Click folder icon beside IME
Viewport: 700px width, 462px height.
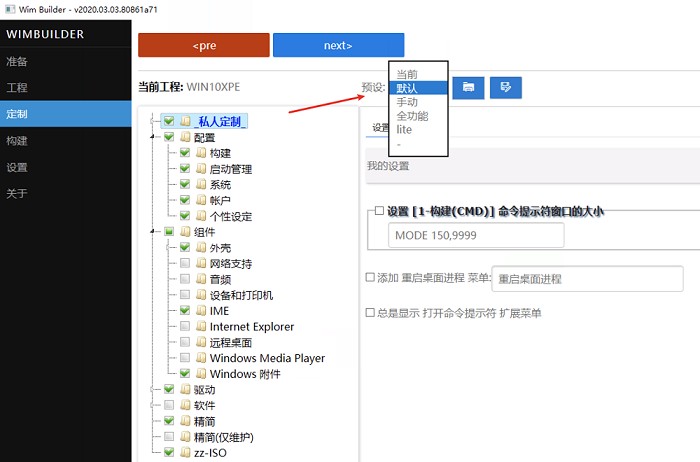201,310
